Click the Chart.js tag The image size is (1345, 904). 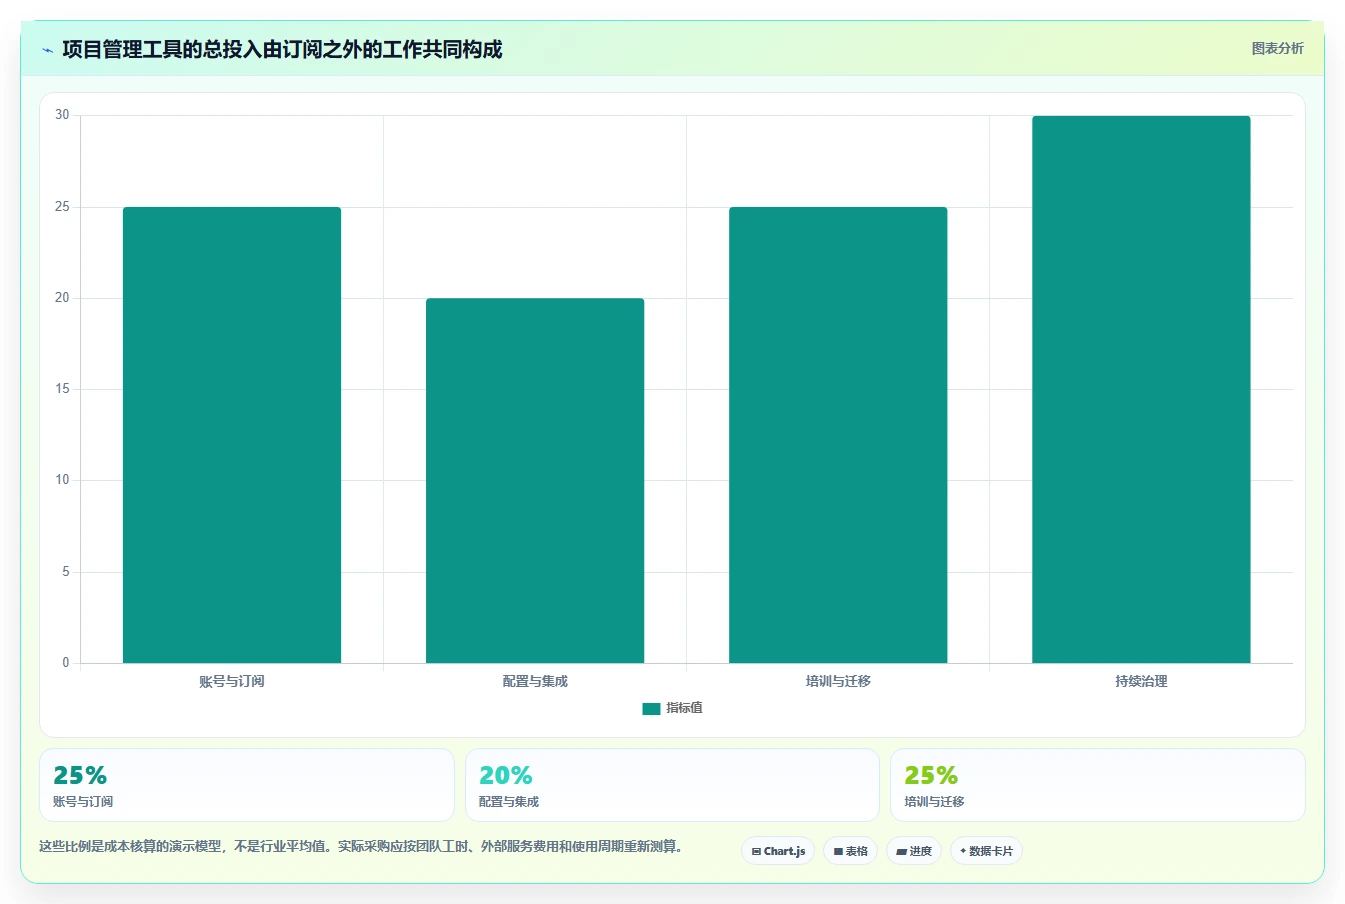[778, 851]
